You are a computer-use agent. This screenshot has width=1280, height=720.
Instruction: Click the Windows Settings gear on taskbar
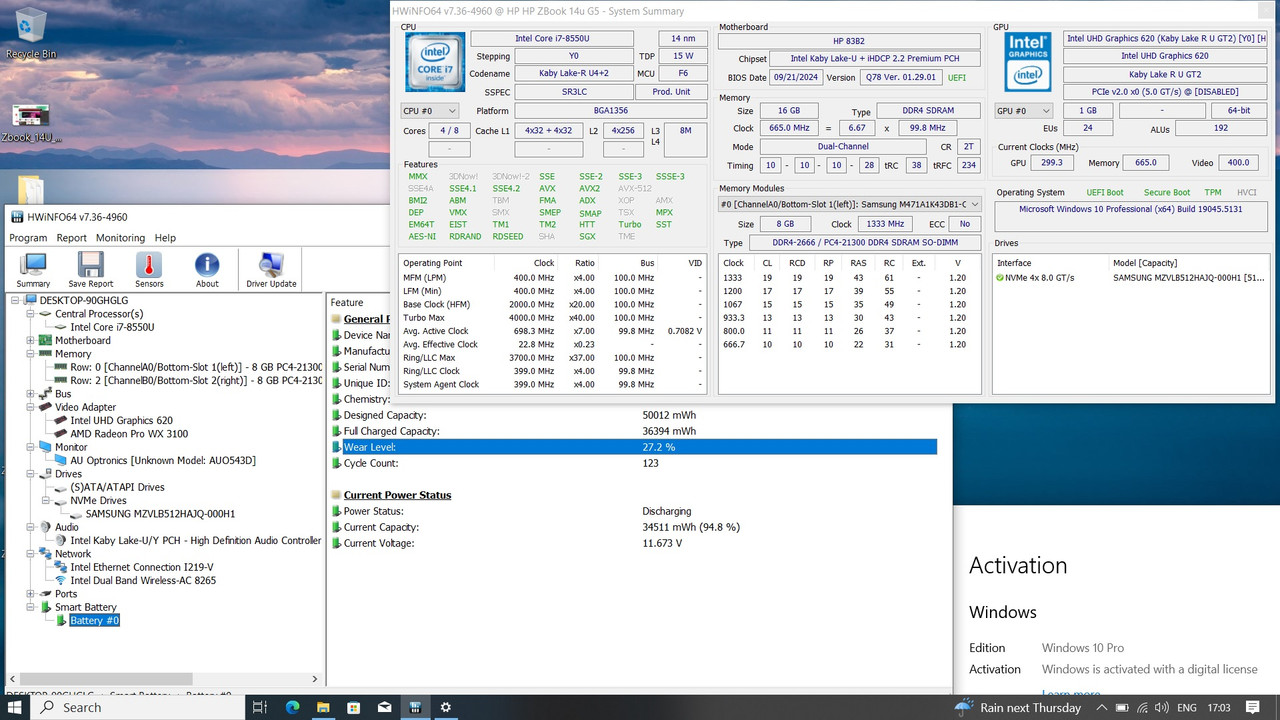pos(445,707)
